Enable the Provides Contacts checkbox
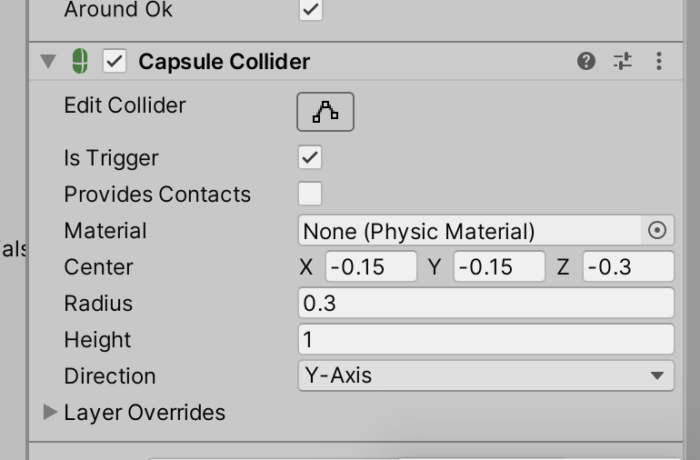 tap(310, 194)
